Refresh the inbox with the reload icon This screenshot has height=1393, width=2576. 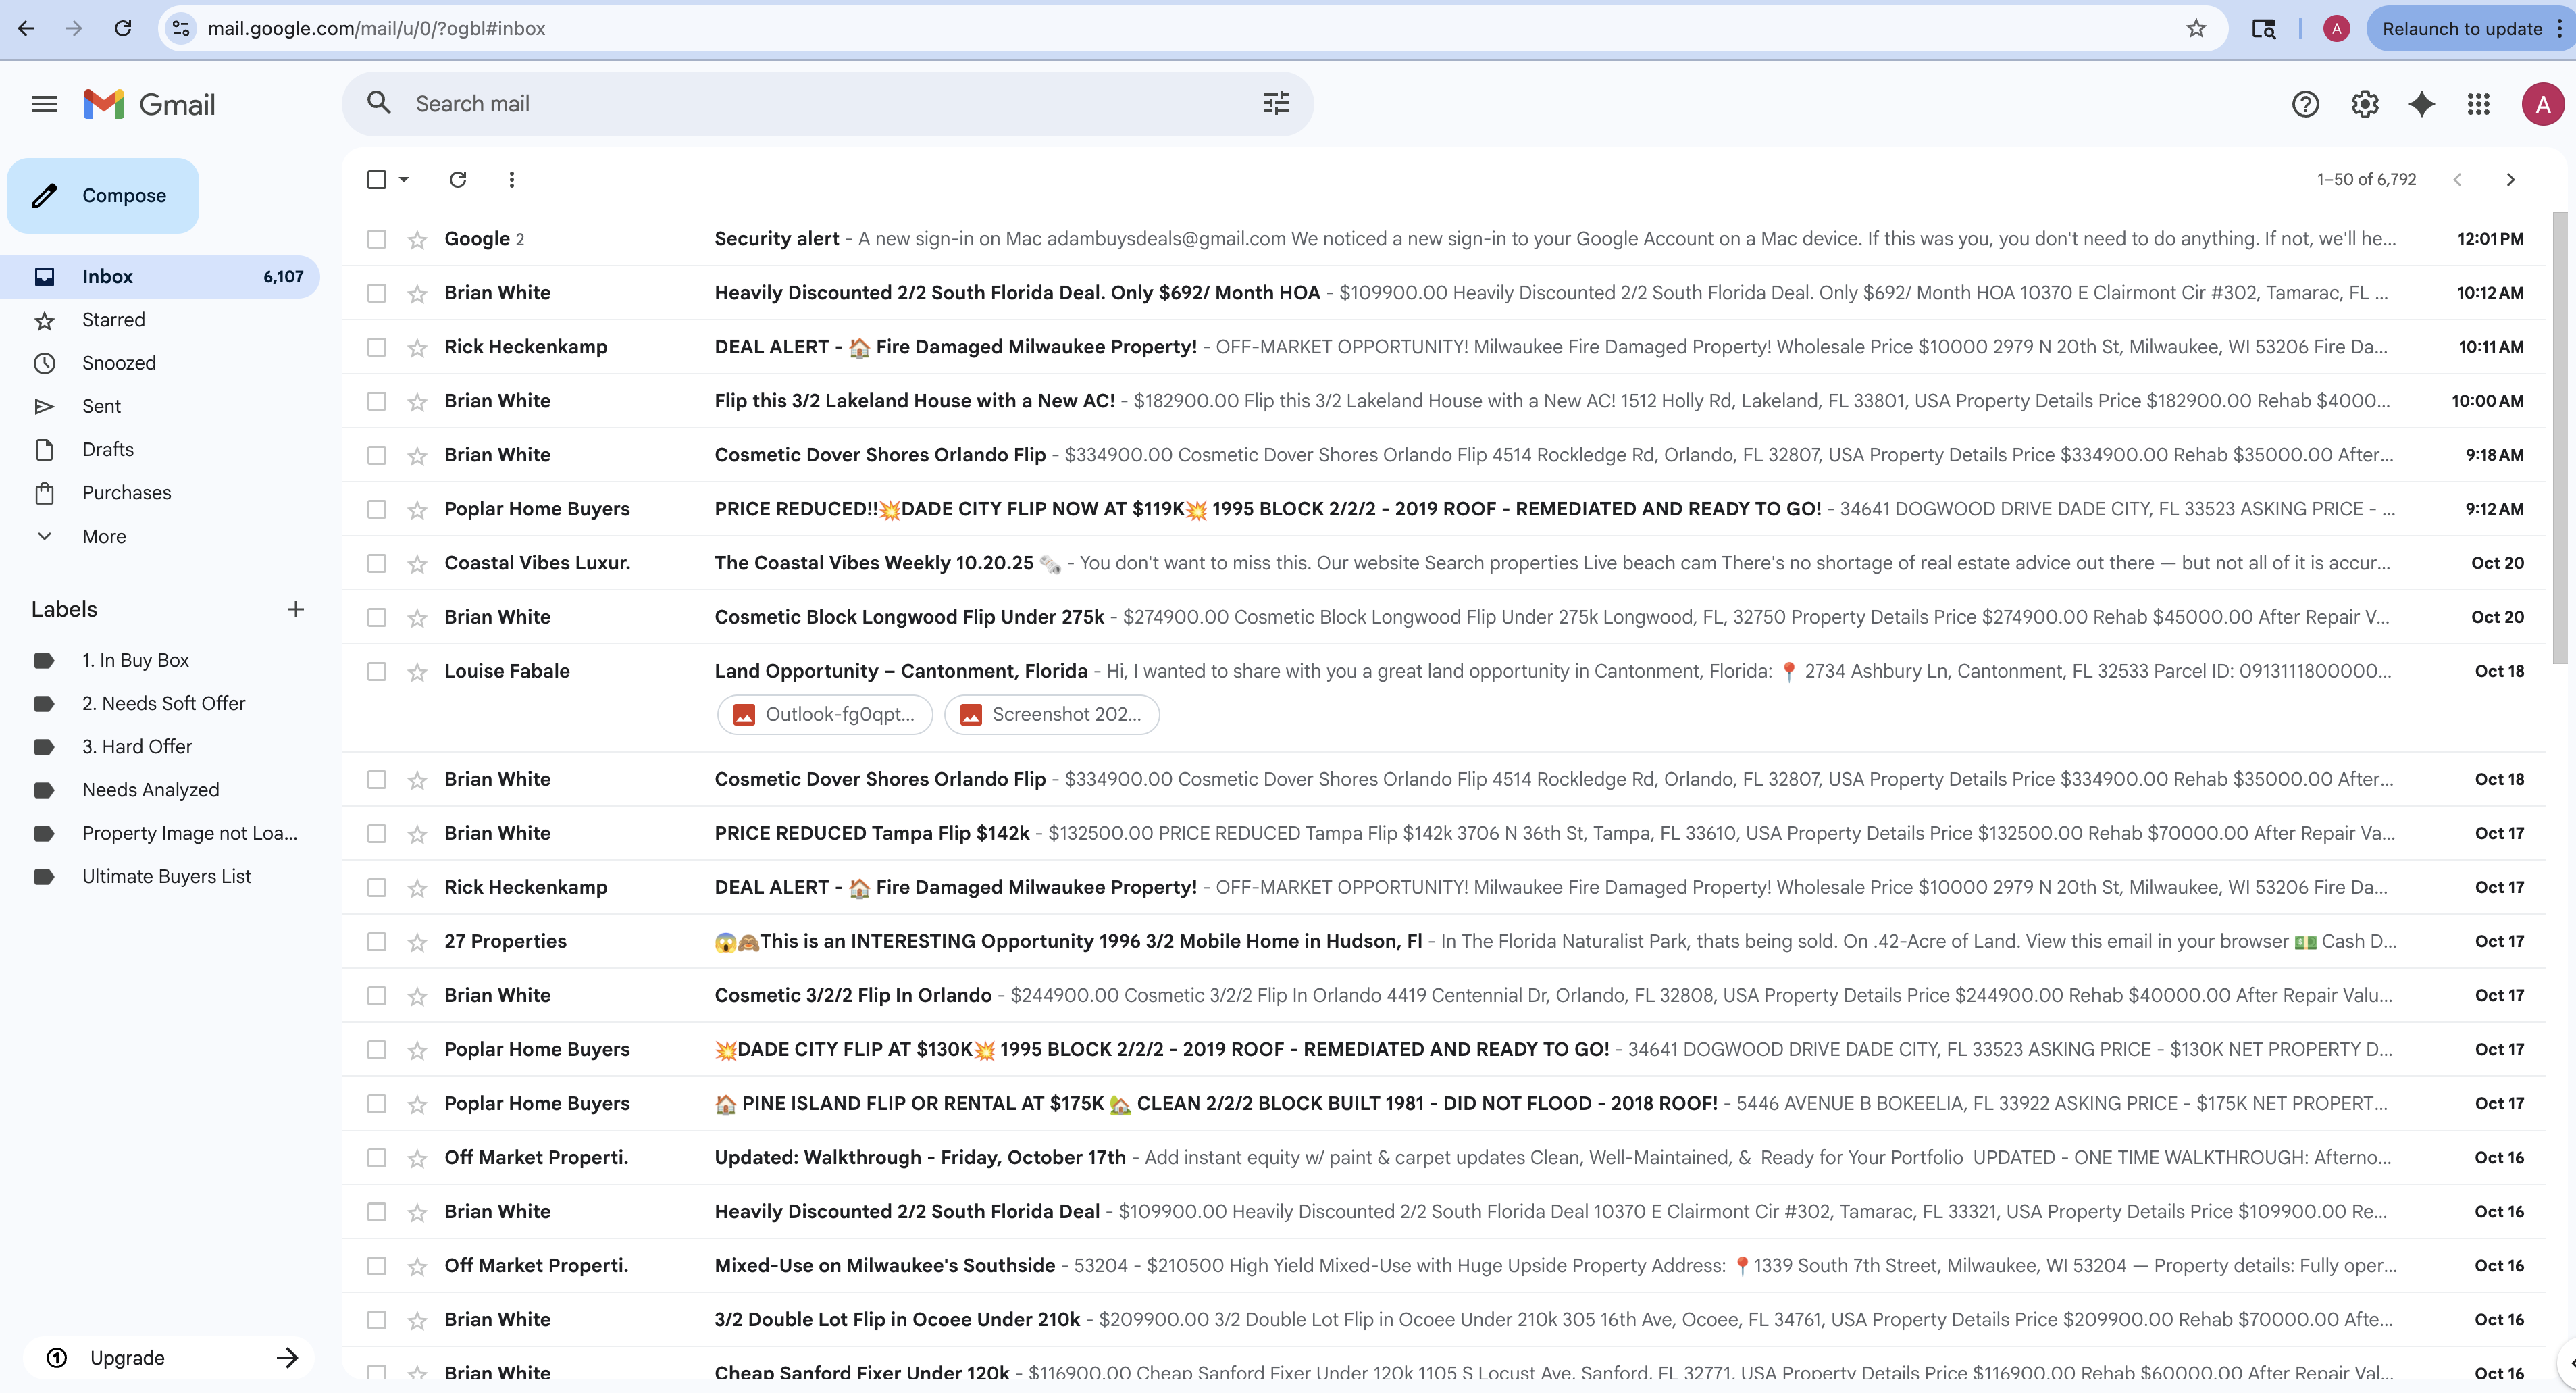458,180
